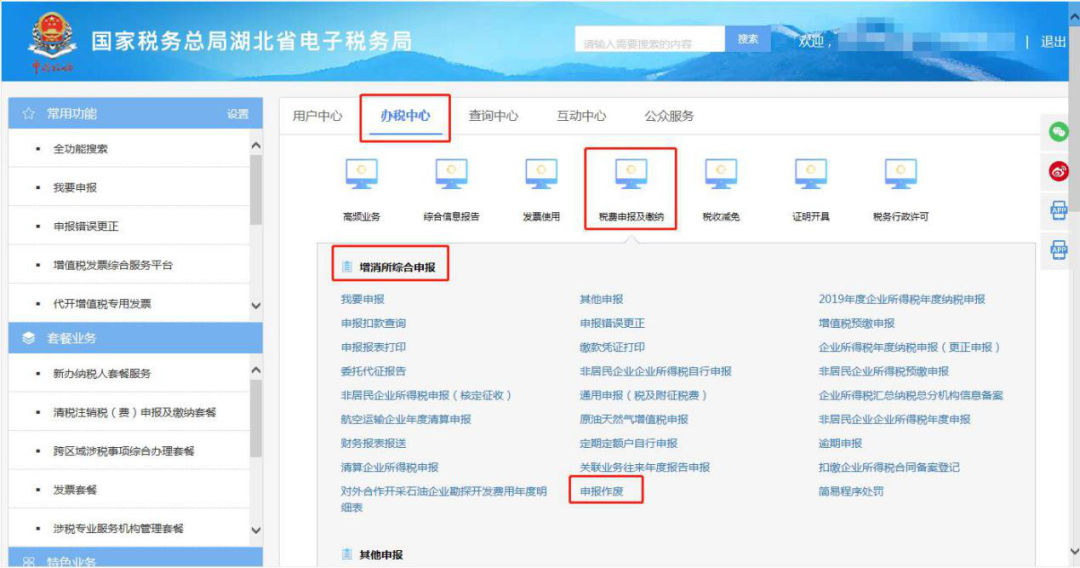Click the 原油天然气增值税申报 link
The width and height of the screenshot is (1080, 568).
(x=634, y=419)
